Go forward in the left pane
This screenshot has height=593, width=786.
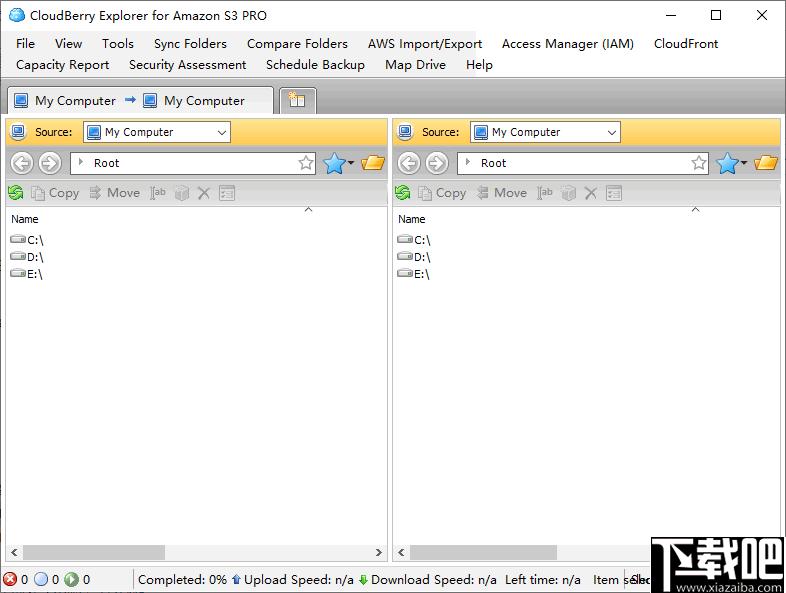point(50,163)
